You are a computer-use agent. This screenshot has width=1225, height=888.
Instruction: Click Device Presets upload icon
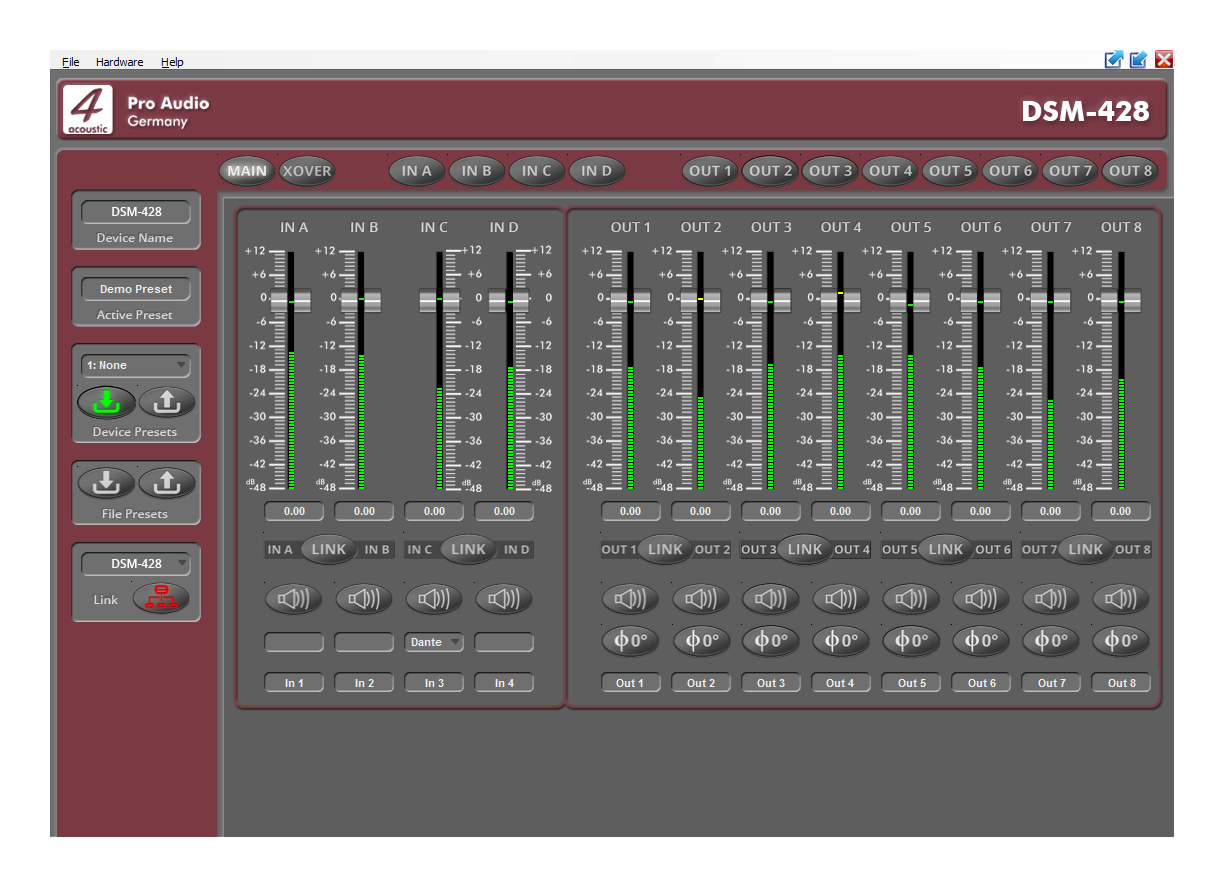[167, 402]
